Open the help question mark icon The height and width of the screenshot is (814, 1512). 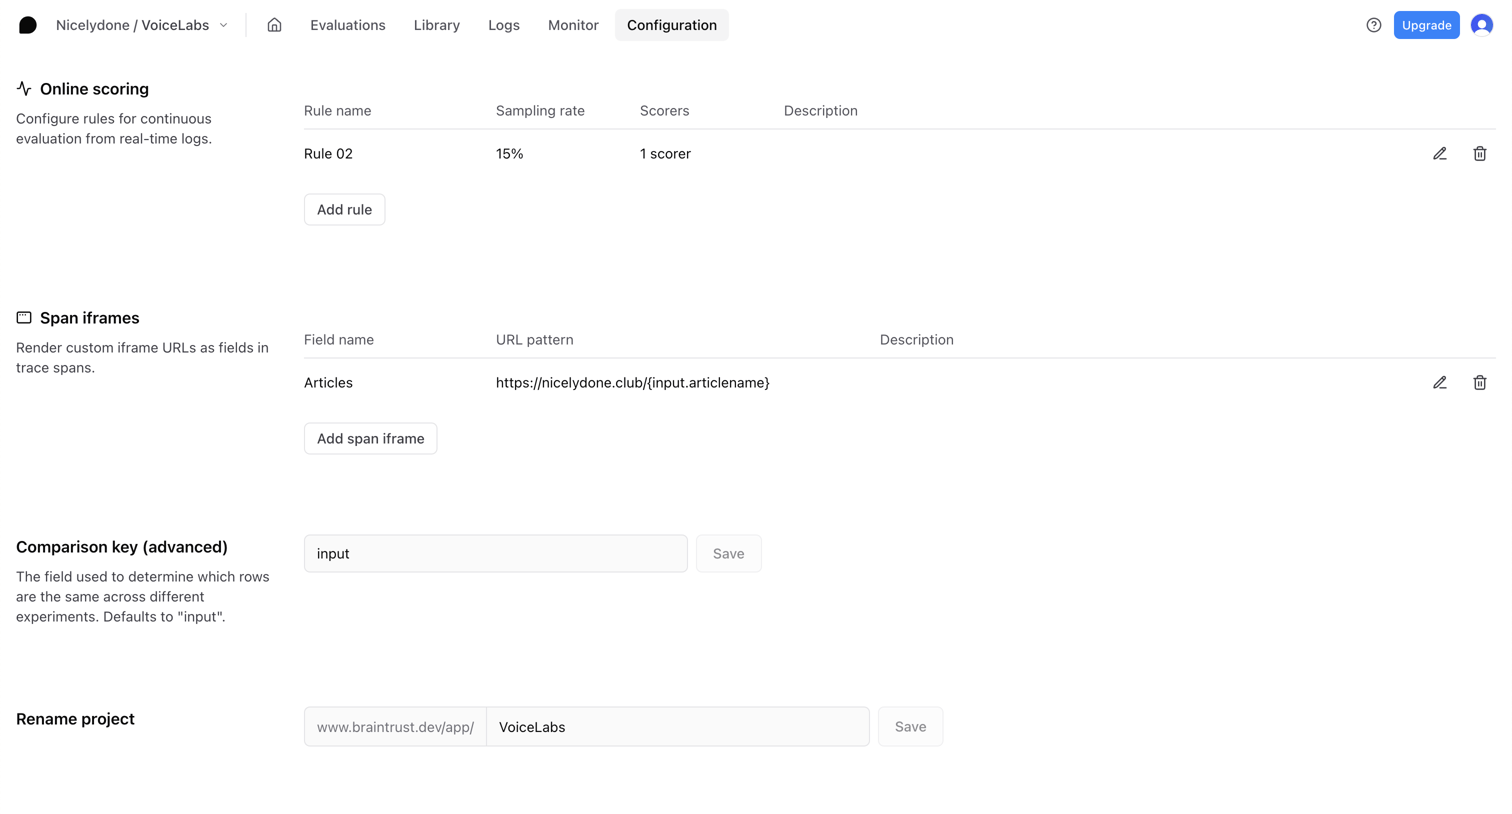click(1374, 25)
